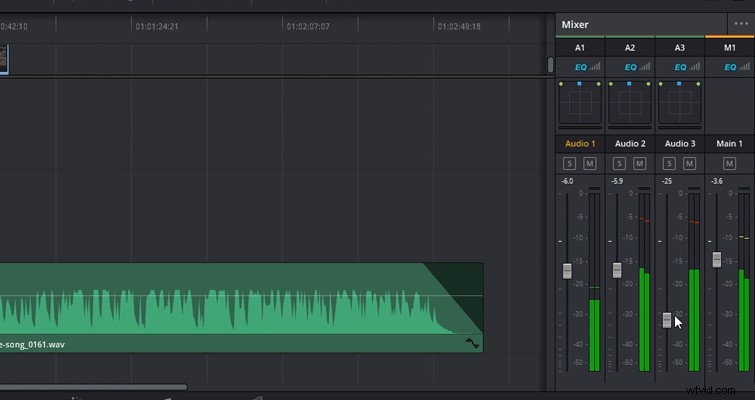Open dynamics bars icon on A3

pyautogui.click(x=695, y=66)
